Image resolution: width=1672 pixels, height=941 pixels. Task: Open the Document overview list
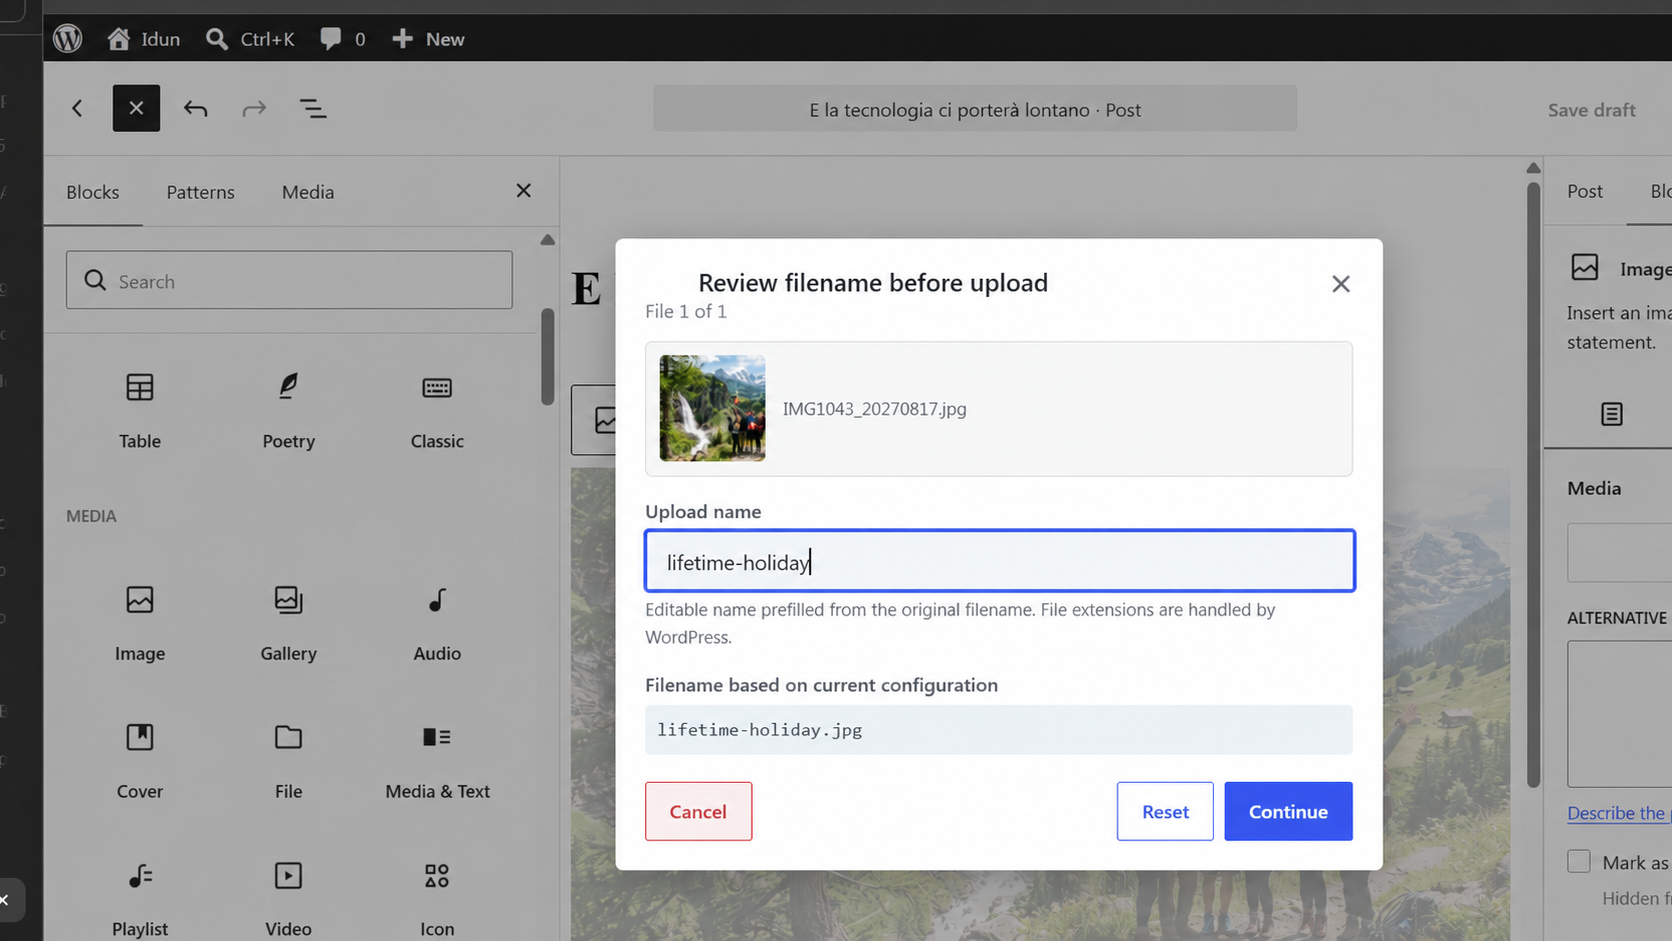click(313, 108)
